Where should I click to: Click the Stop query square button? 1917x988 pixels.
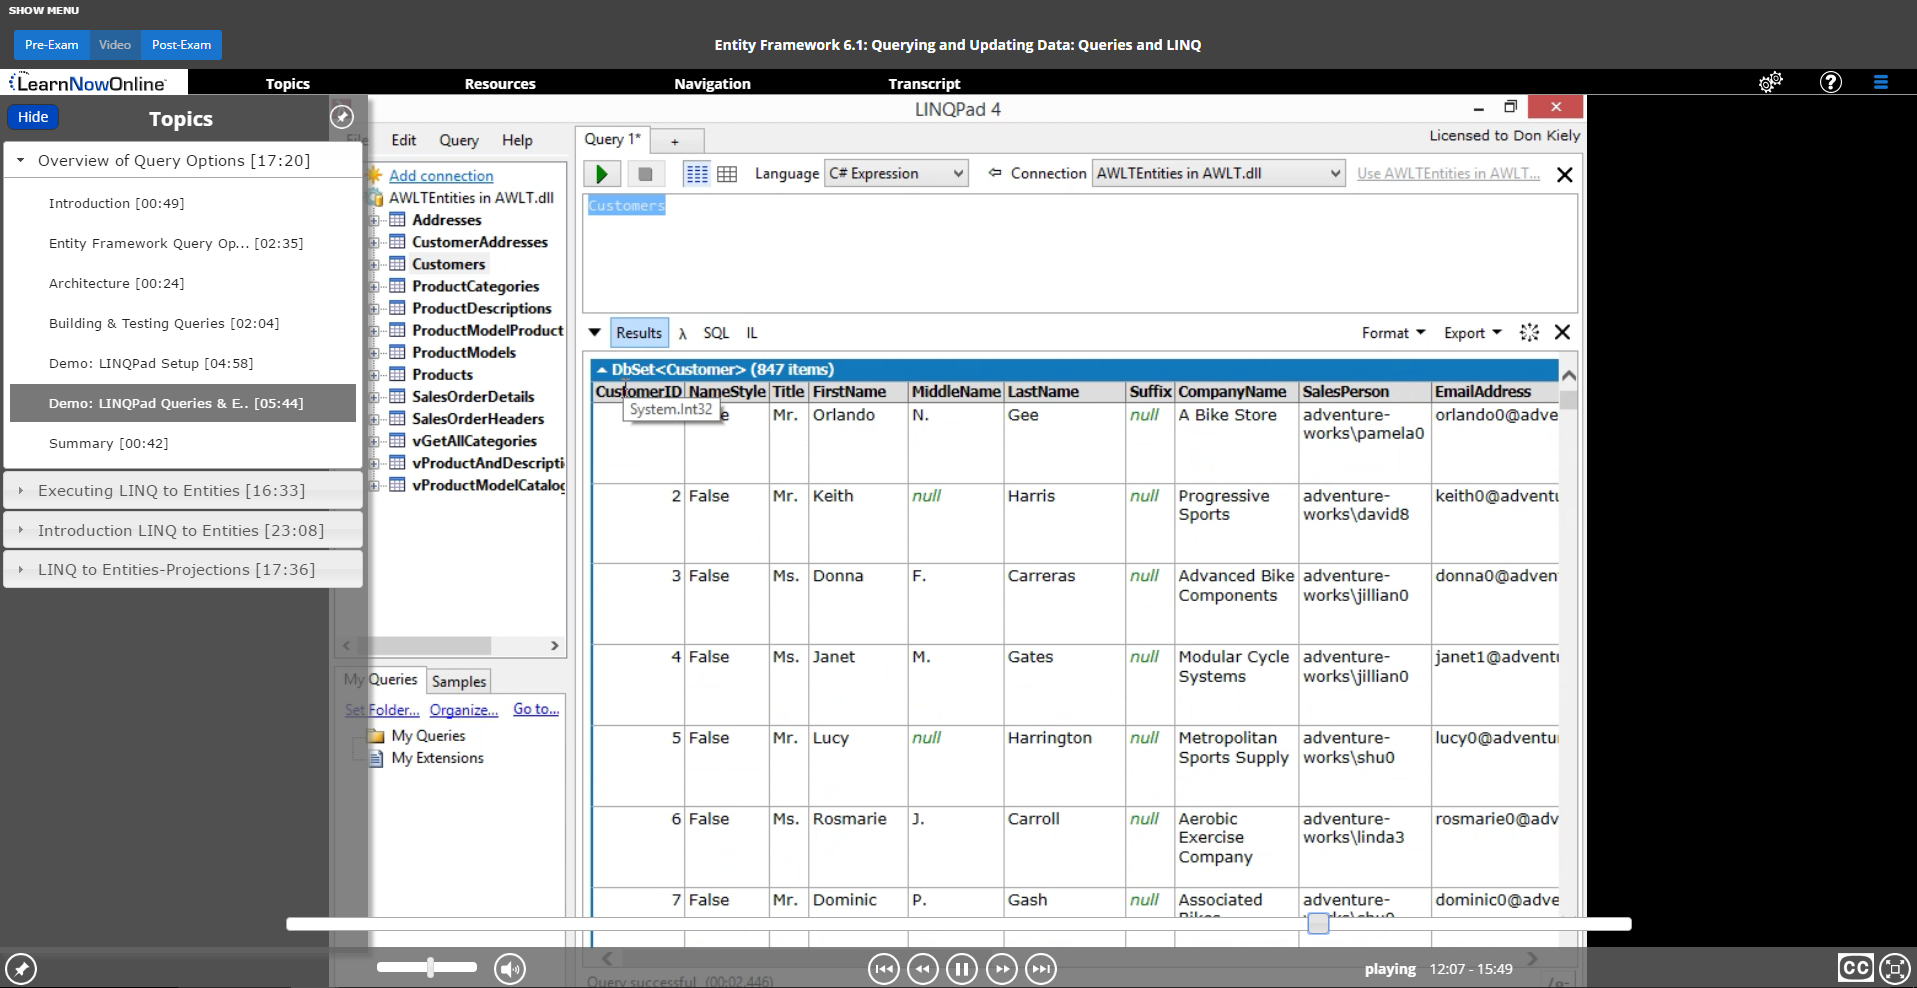point(645,174)
